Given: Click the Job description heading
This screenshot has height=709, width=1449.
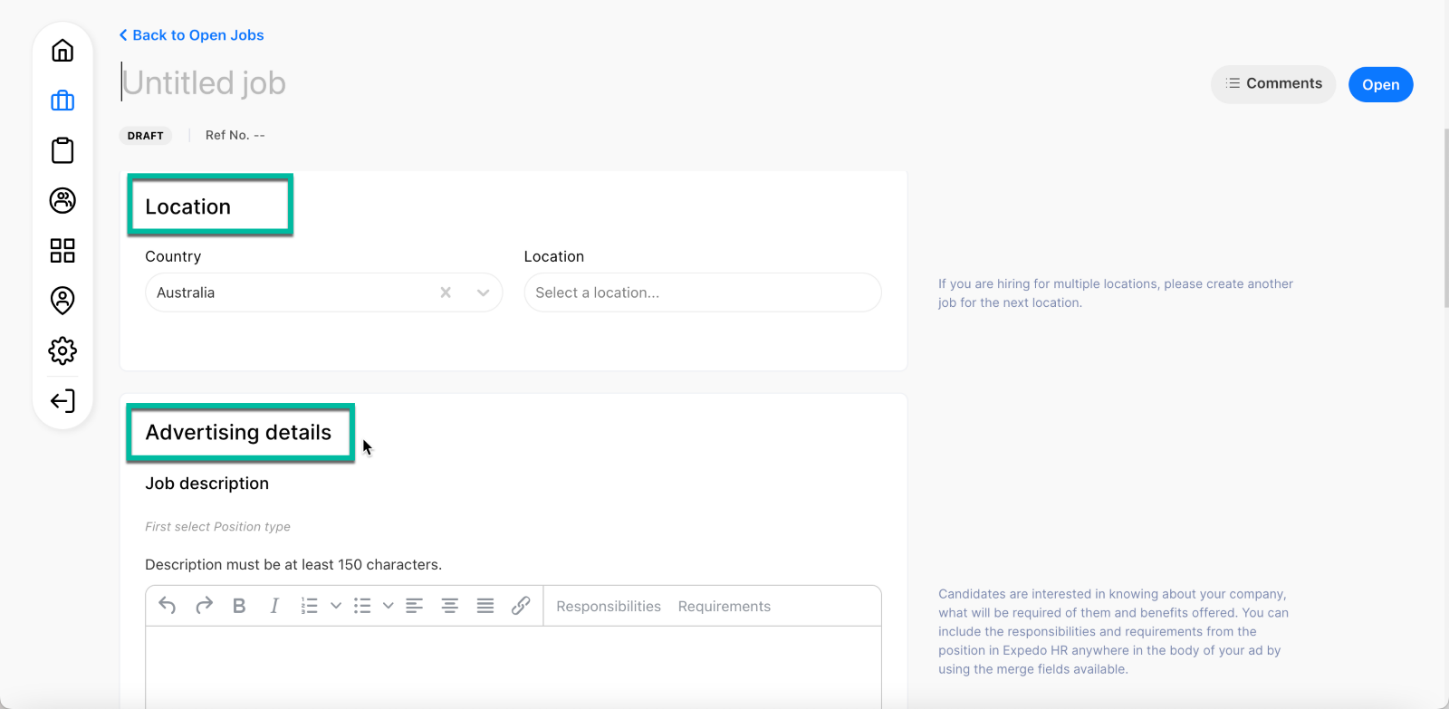Looking at the screenshot, I should pyautogui.click(x=207, y=484).
